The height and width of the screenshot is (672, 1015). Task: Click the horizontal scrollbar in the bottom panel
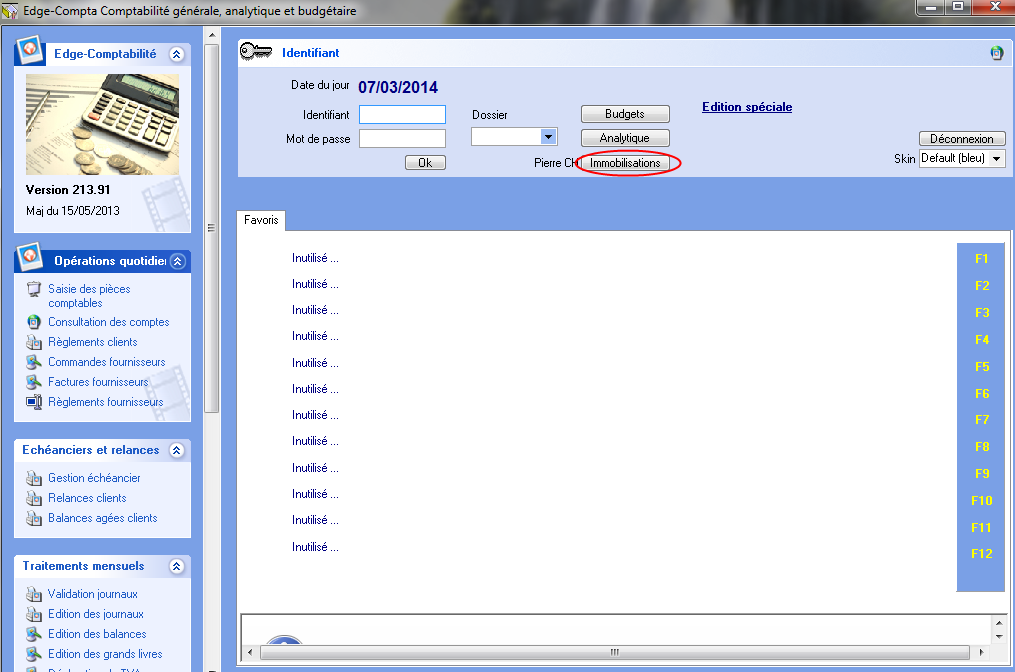pyautogui.click(x=615, y=653)
